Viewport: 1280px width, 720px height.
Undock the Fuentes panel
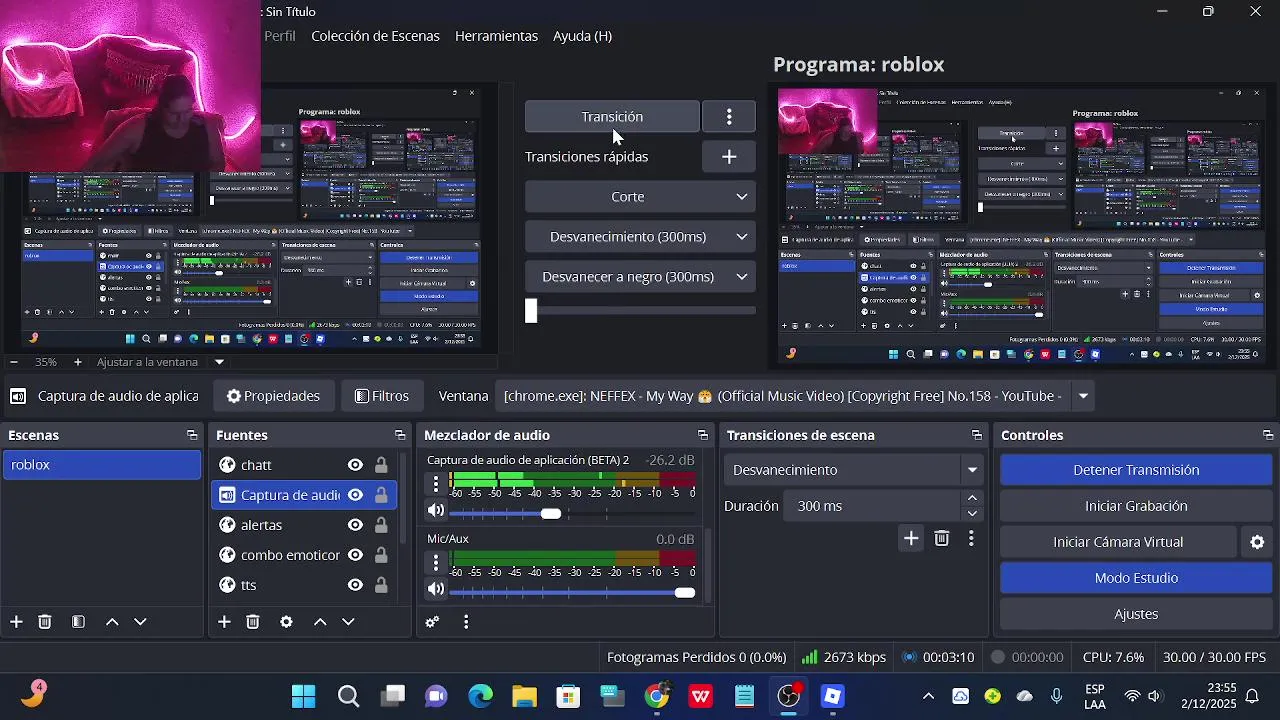400,435
